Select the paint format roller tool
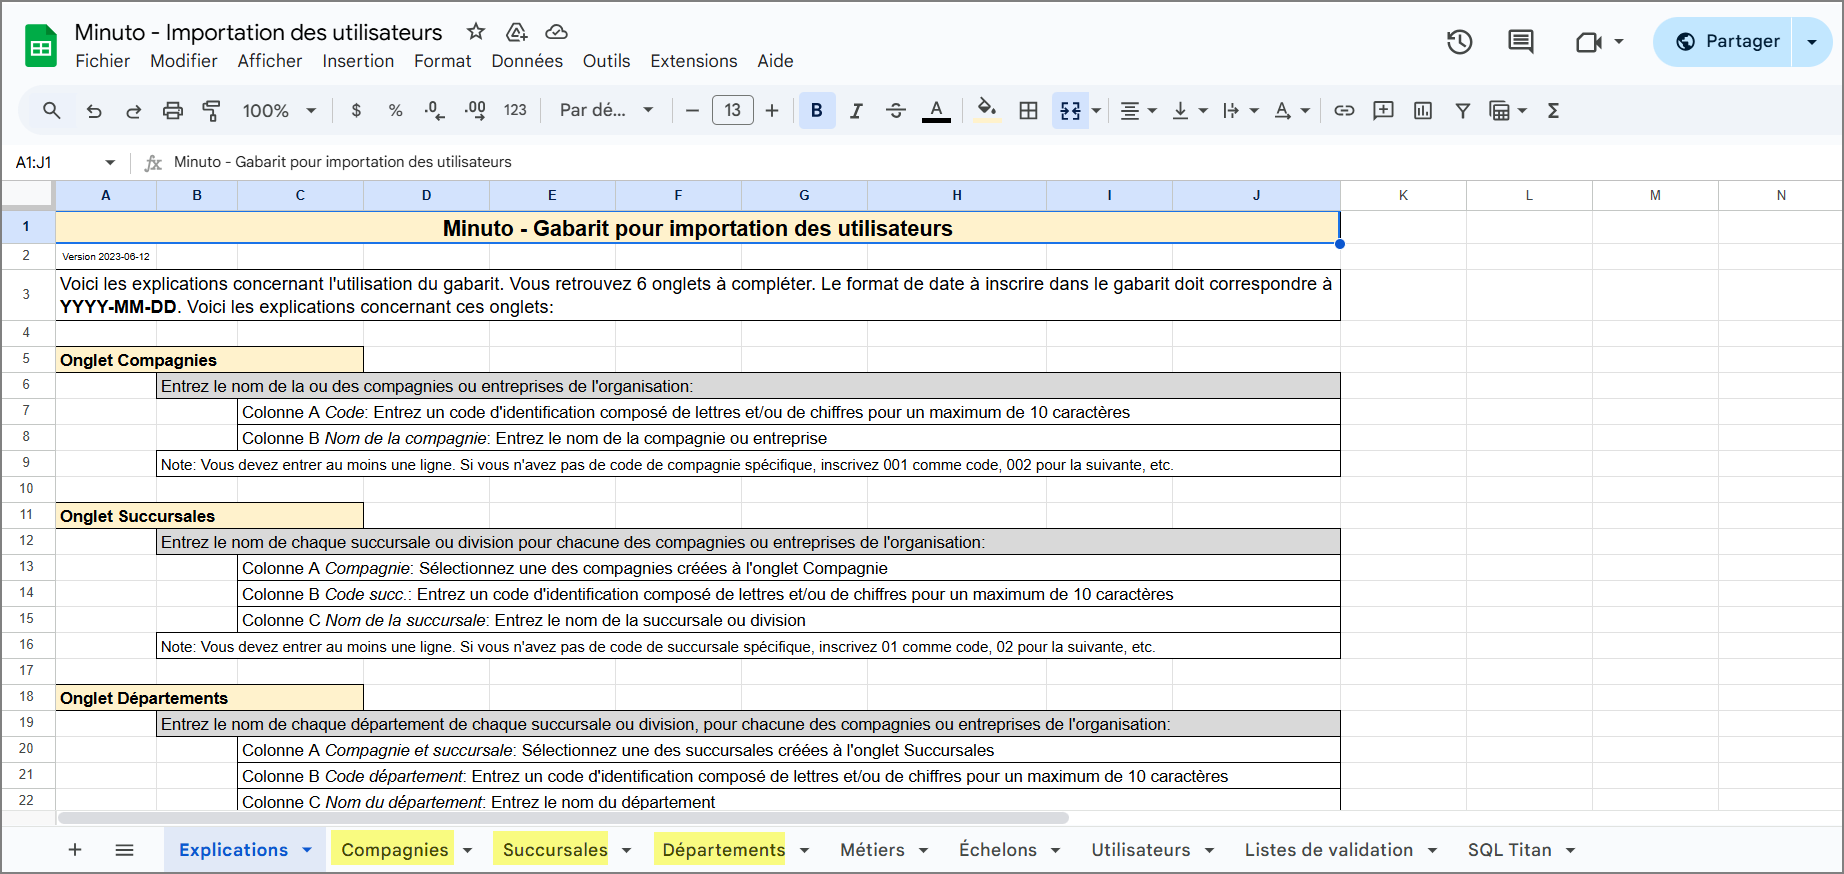Viewport: 1844px width, 874px height. (211, 111)
